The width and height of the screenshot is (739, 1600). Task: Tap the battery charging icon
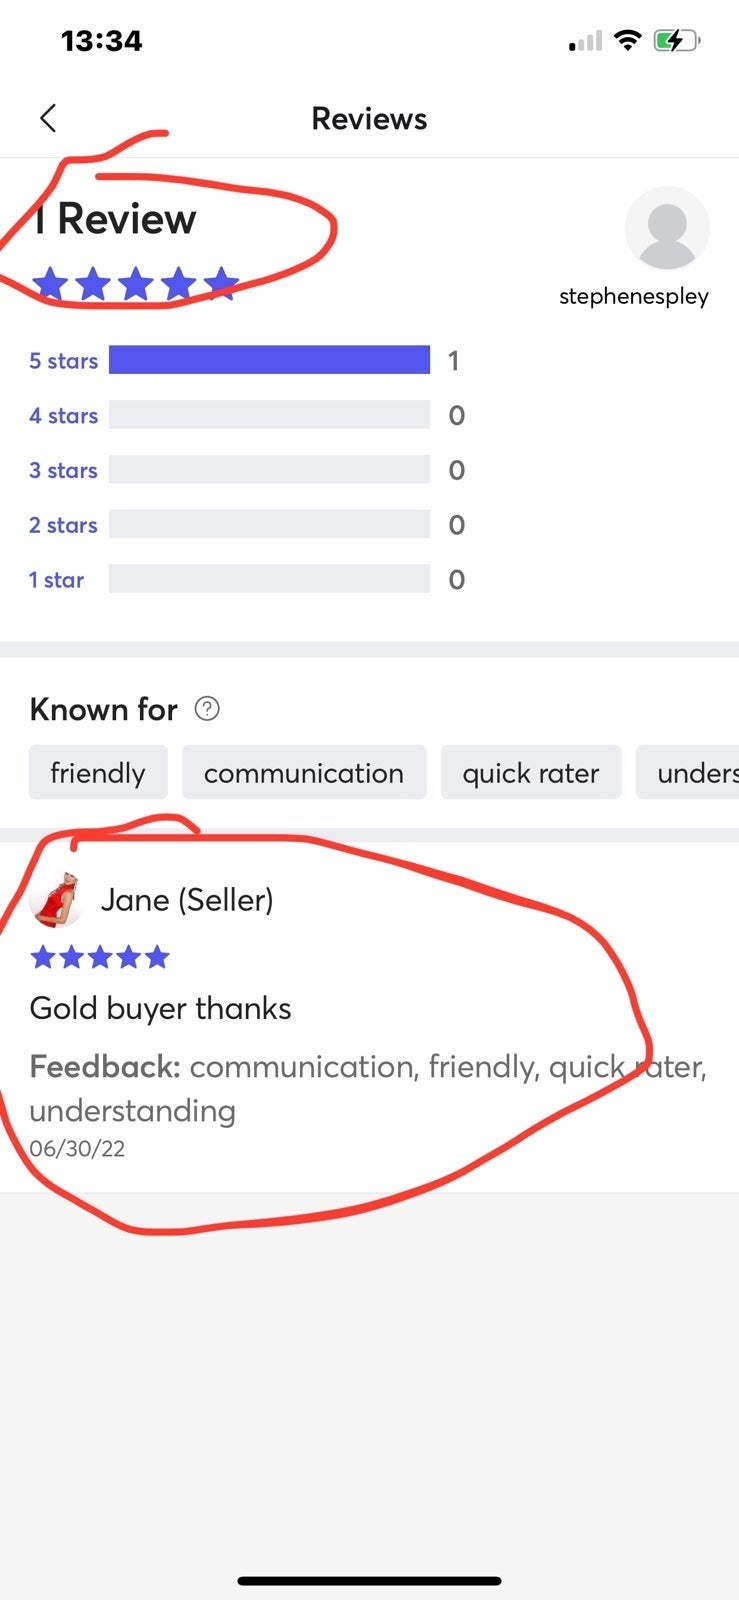pos(676,41)
